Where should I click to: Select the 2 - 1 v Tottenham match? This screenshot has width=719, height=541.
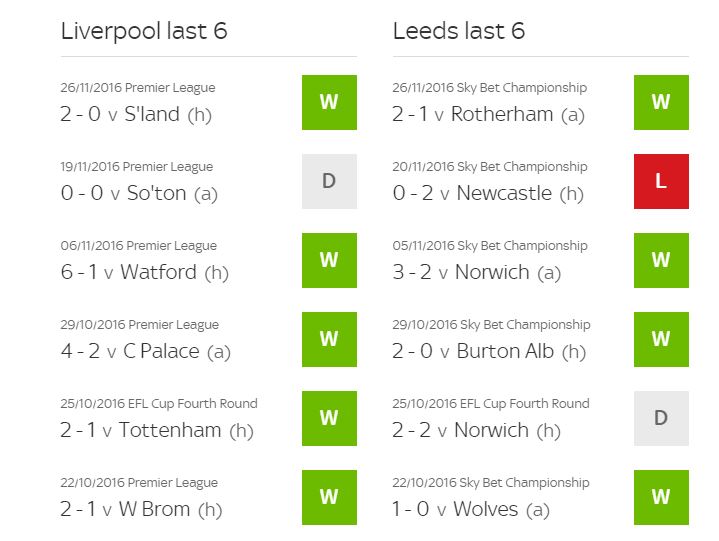click(155, 430)
